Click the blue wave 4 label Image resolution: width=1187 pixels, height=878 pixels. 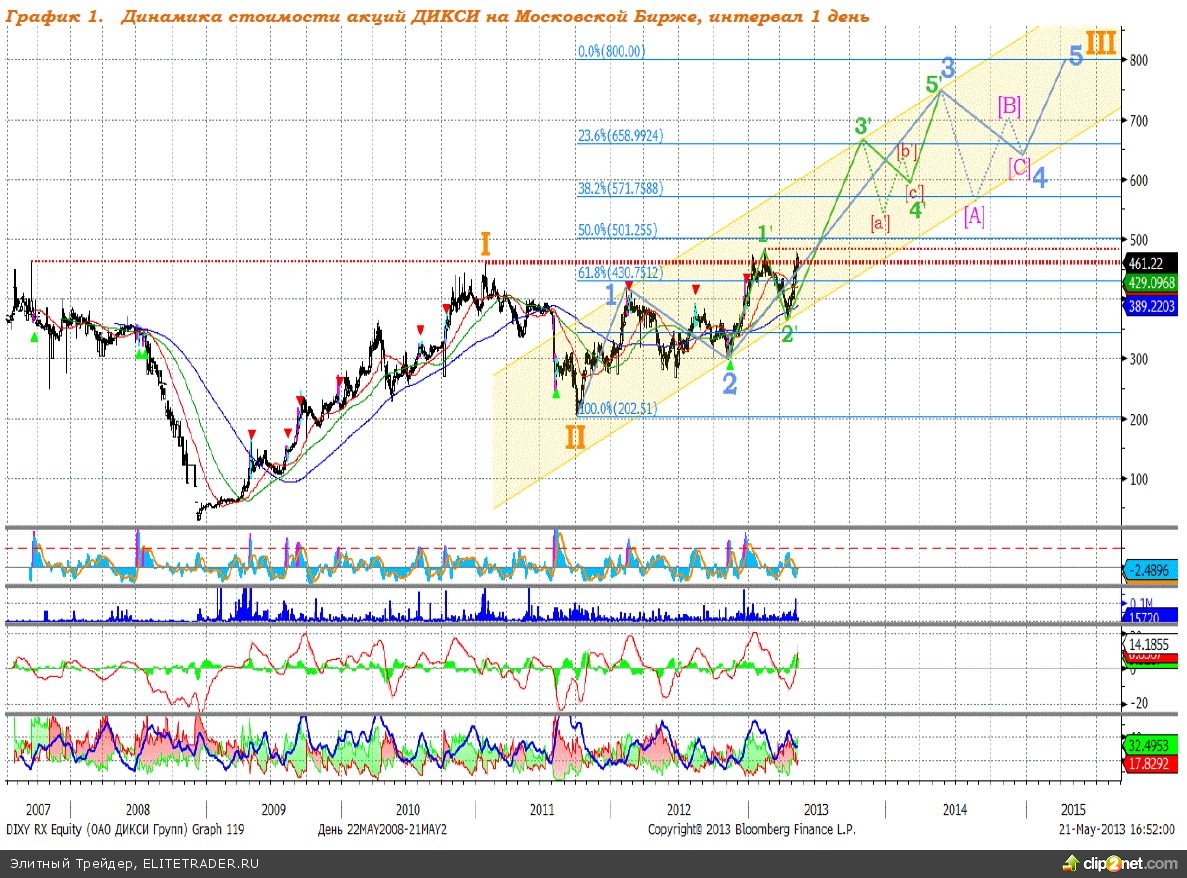pos(1040,178)
